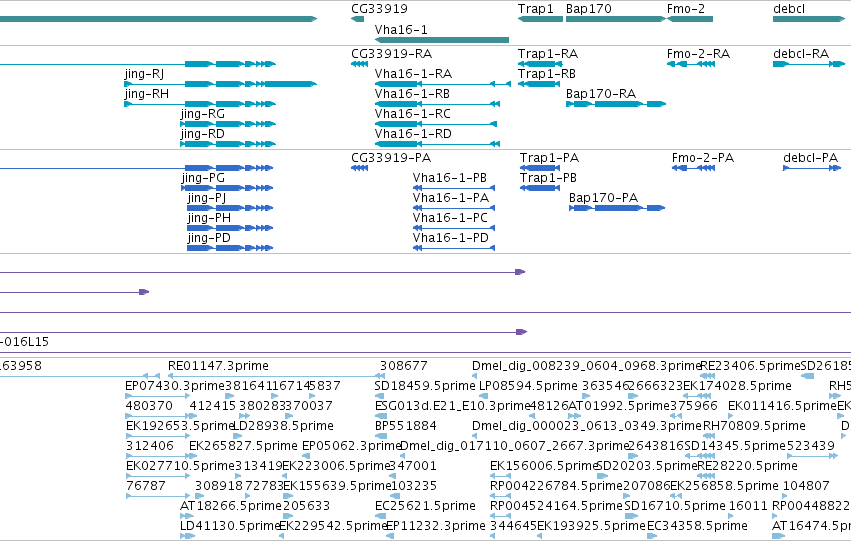Select EST EP07430.3prime
This screenshot has width=851, height=541.
coord(175,386)
